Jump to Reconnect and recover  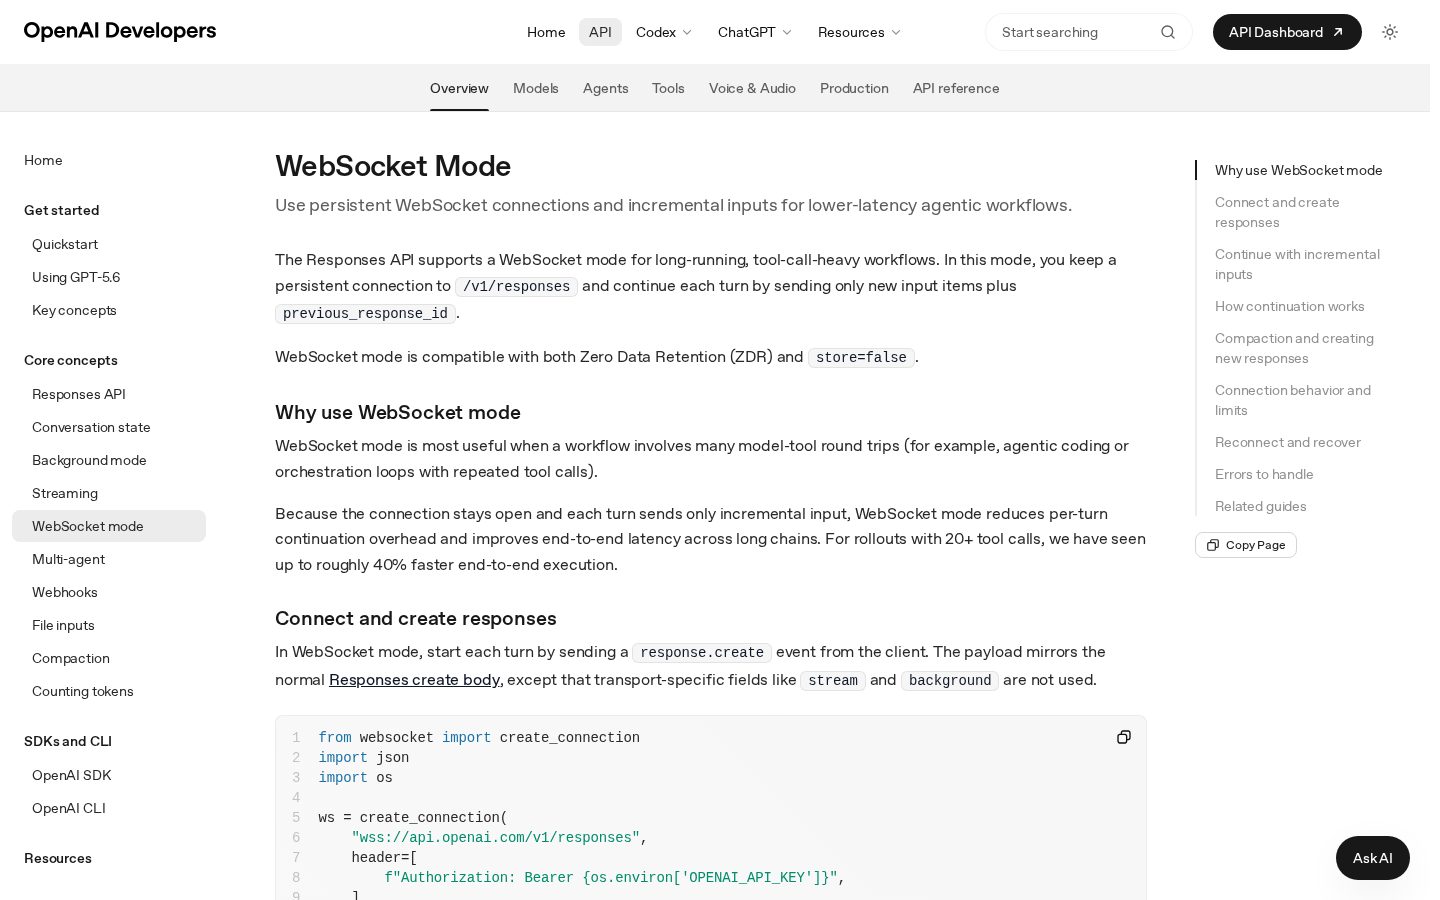[1287, 442]
